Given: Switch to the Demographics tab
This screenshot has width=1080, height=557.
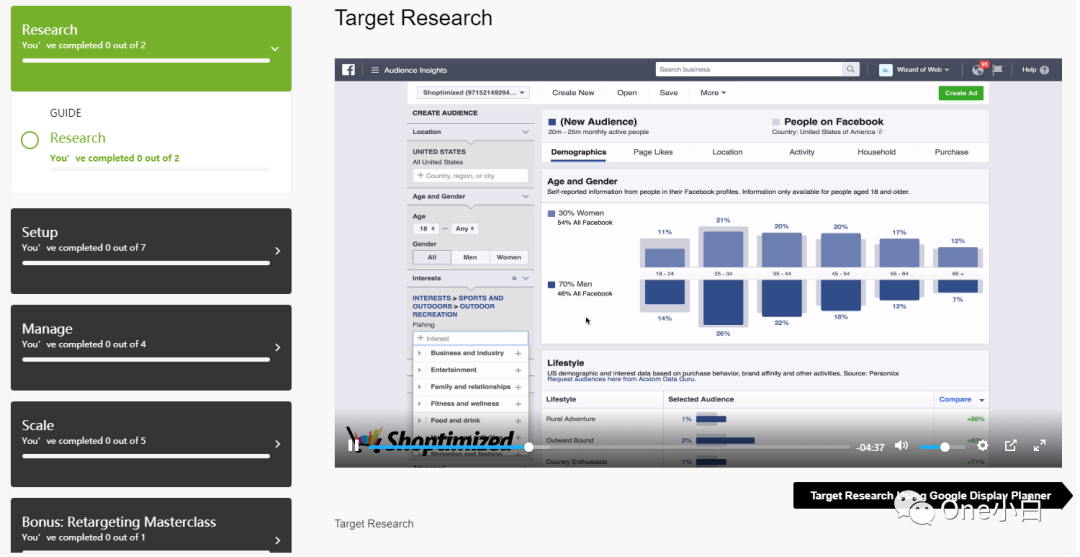Looking at the screenshot, I should pyautogui.click(x=579, y=152).
